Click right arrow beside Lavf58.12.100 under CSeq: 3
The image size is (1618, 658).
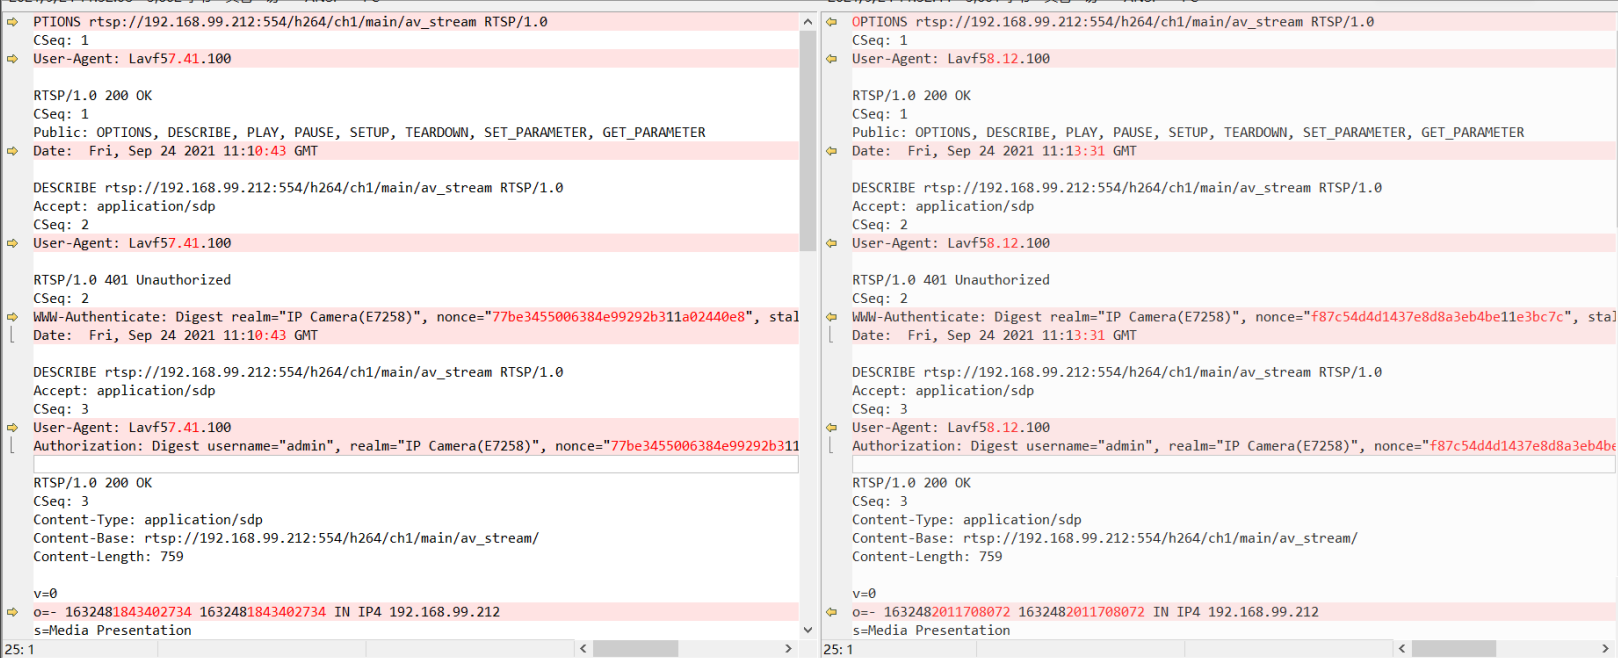pos(831,427)
